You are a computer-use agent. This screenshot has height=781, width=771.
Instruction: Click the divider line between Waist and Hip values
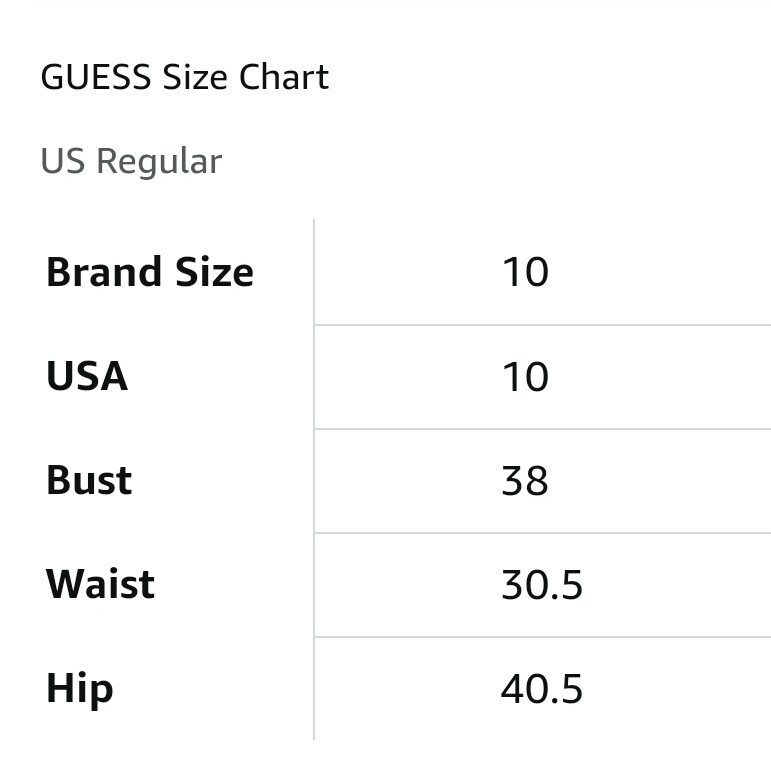click(542, 637)
